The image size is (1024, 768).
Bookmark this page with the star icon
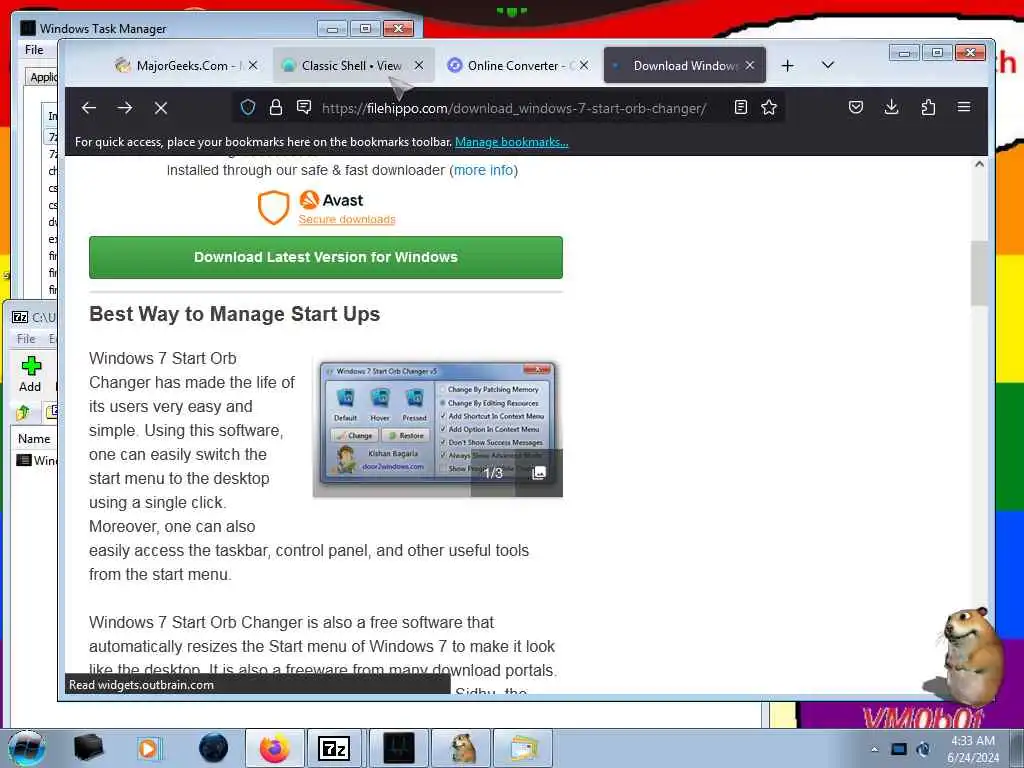click(x=769, y=107)
